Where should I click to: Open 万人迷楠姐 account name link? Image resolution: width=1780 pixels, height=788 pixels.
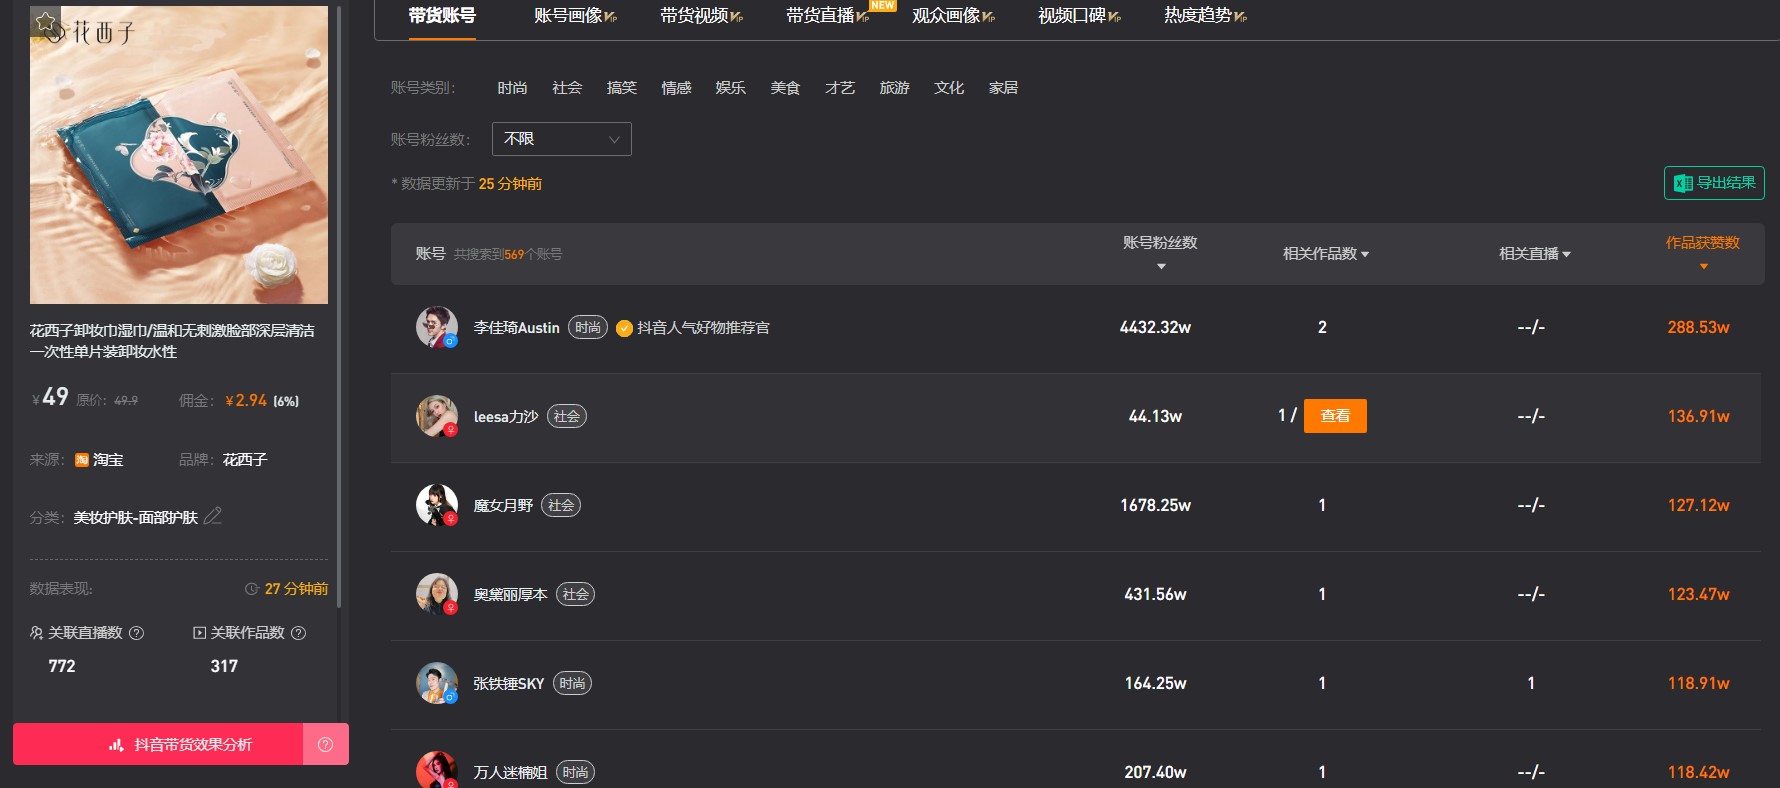tap(510, 772)
